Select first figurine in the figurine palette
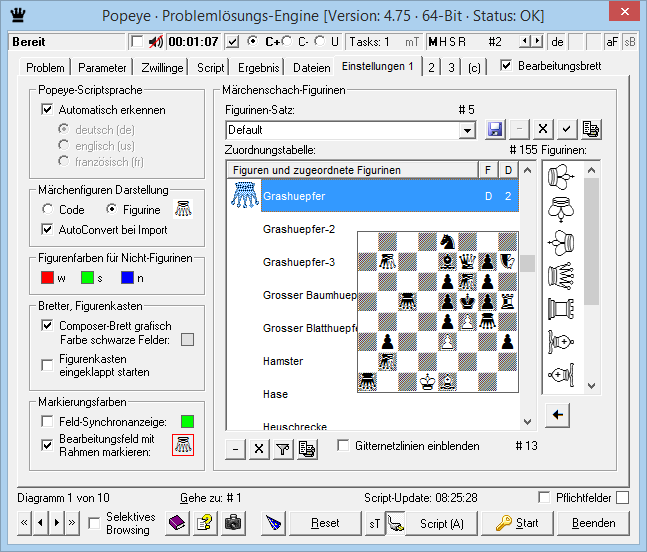The image size is (647, 552). point(561,177)
